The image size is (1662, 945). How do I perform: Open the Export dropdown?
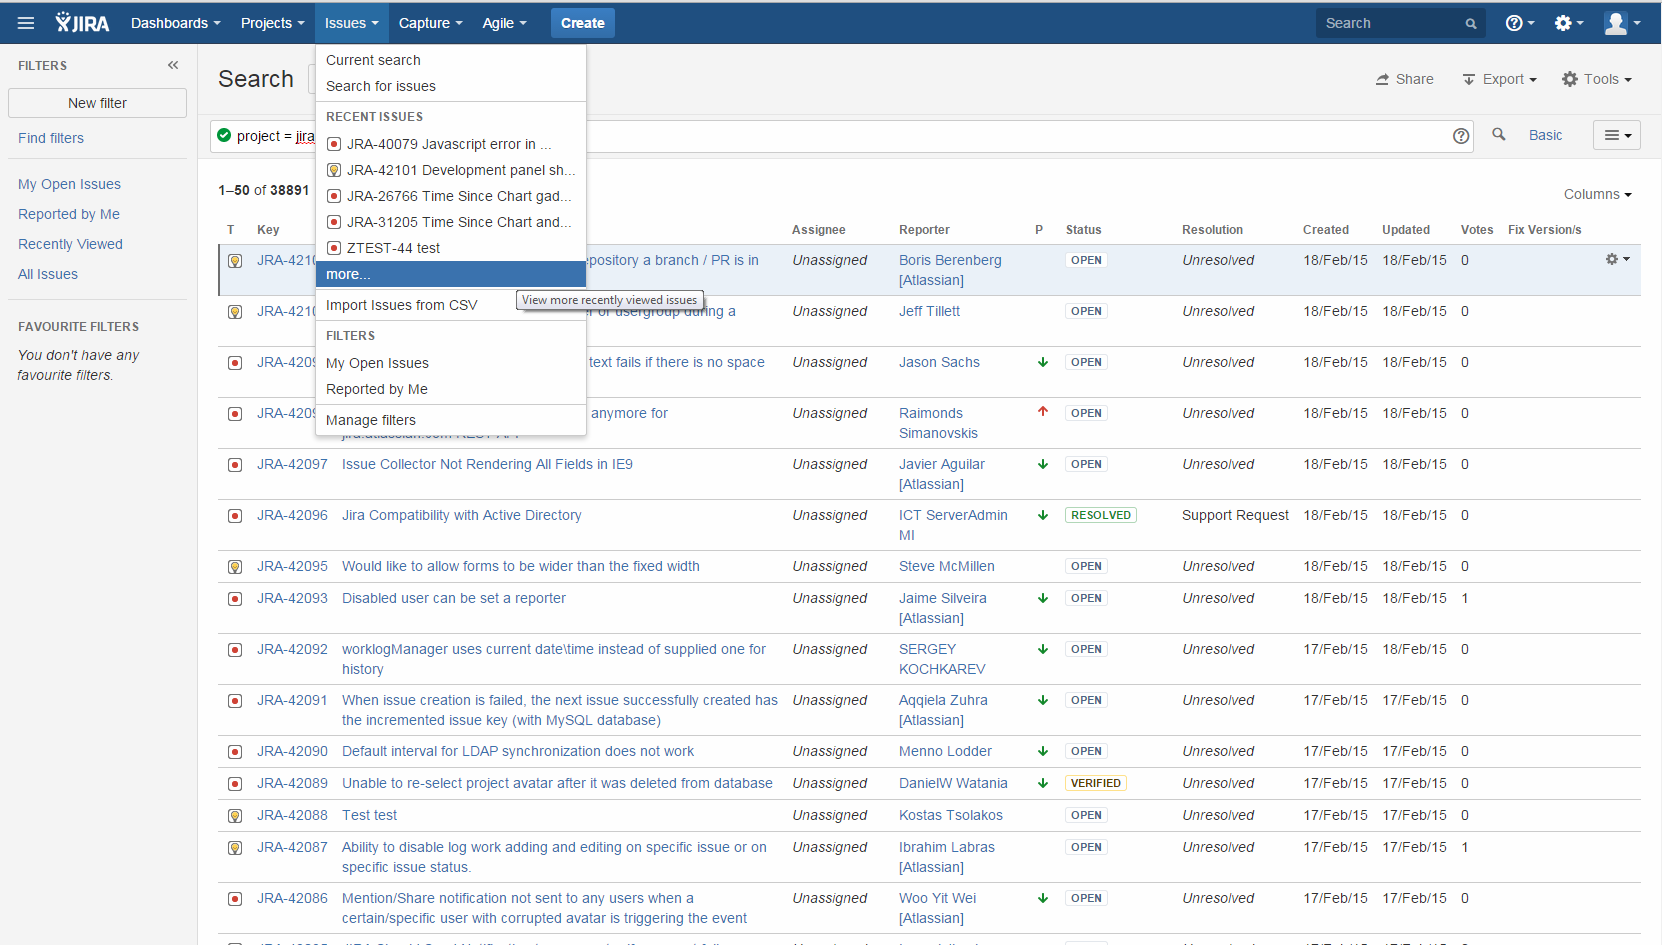tap(1499, 79)
